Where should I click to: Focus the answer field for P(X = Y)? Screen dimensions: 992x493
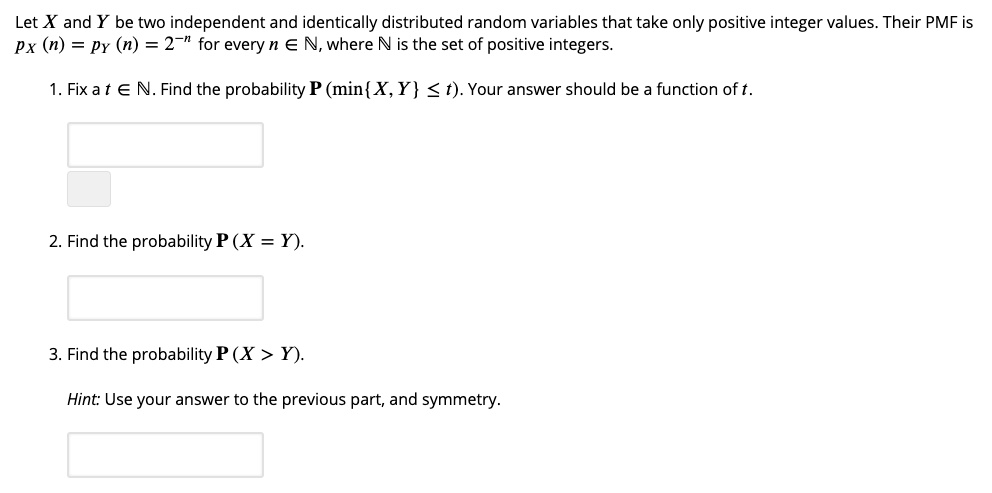pyautogui.click(x=165, y=298)
